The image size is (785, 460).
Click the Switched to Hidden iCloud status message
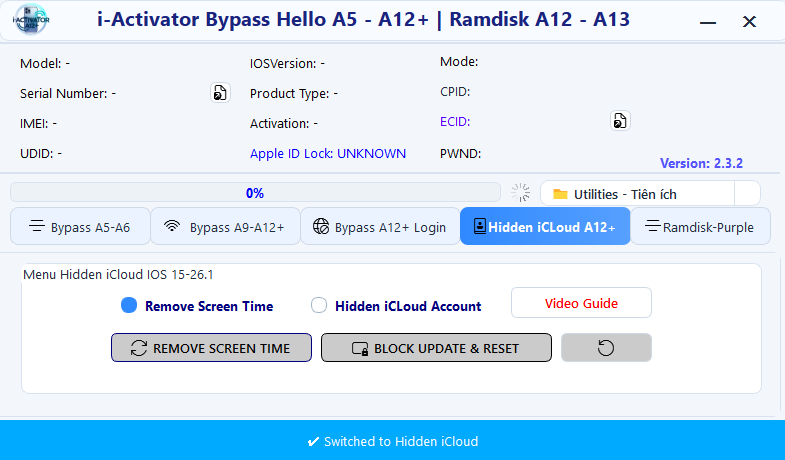[x=392, y=441]
